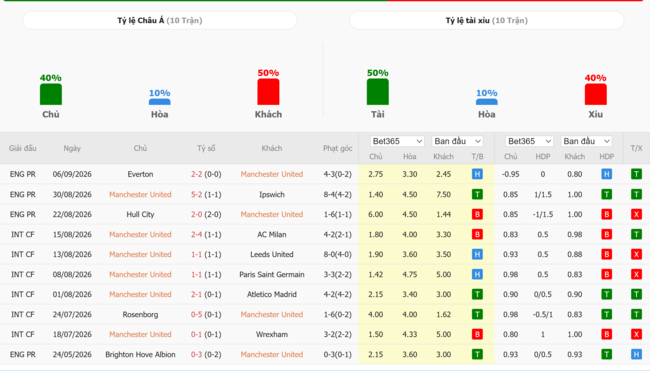The image size is (650, 371).
Task: Click T/X badge in Everton row
Action: 636,174
